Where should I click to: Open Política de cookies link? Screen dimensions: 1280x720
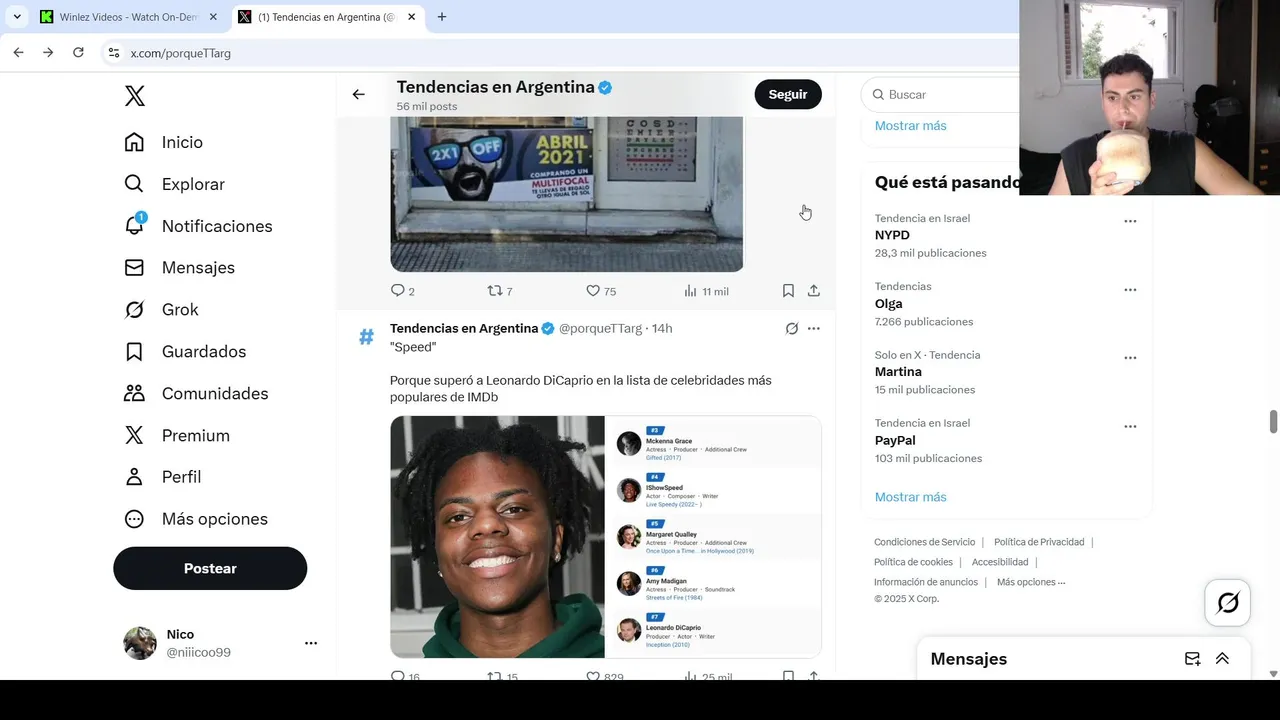click(x=913, y=562)
